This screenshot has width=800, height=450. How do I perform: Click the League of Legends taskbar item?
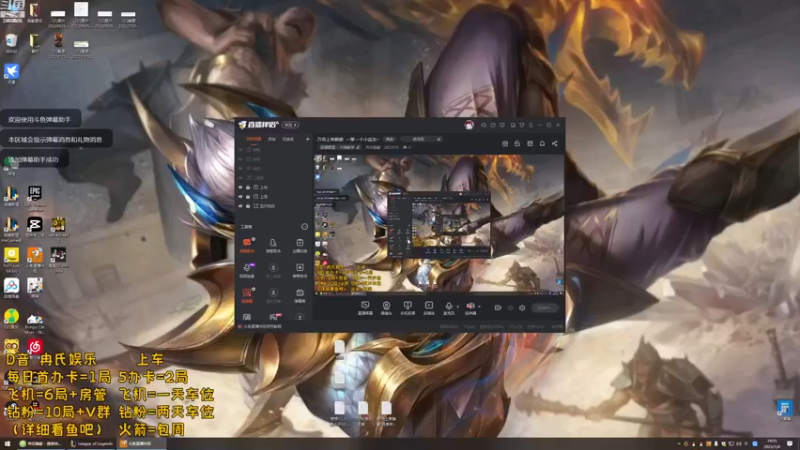click(92, 444)
